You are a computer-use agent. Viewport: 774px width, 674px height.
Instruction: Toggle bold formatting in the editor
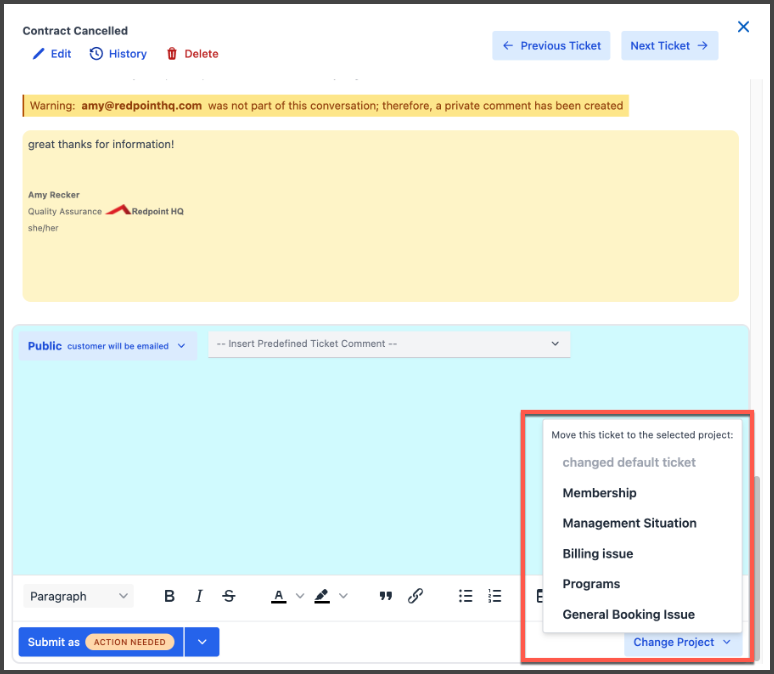(169, 596)
